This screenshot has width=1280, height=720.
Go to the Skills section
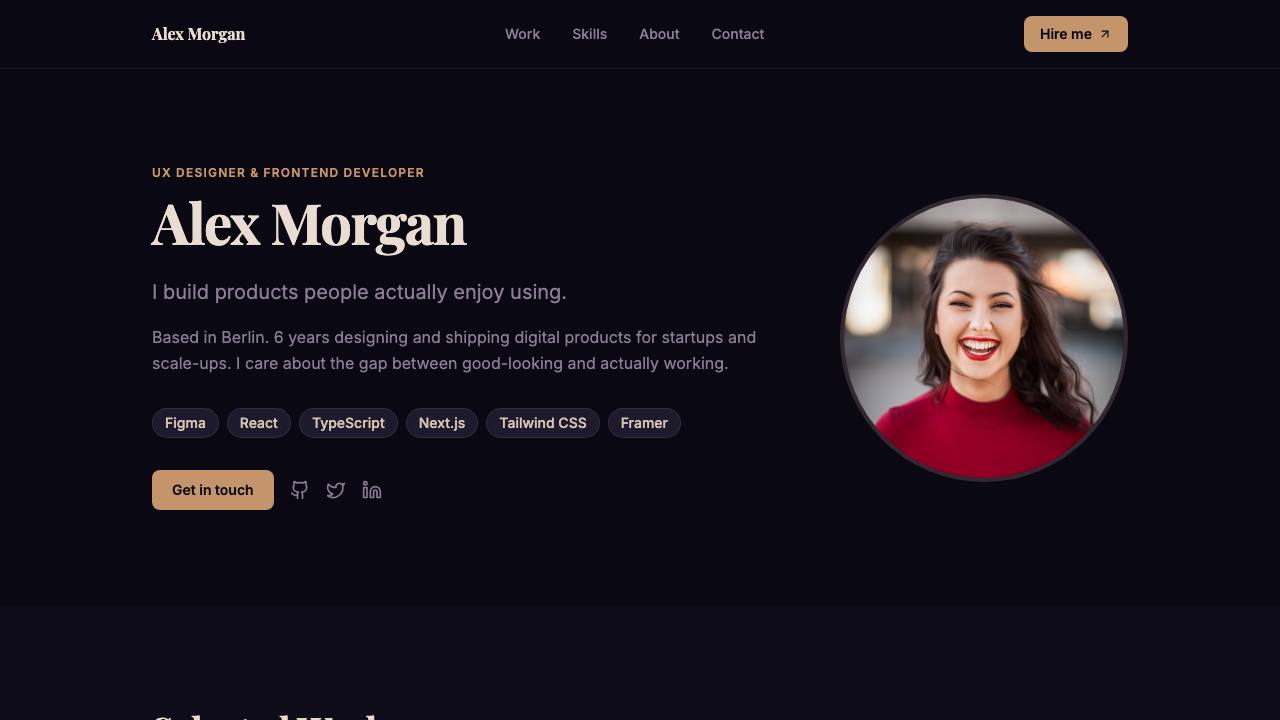point(590,34)
